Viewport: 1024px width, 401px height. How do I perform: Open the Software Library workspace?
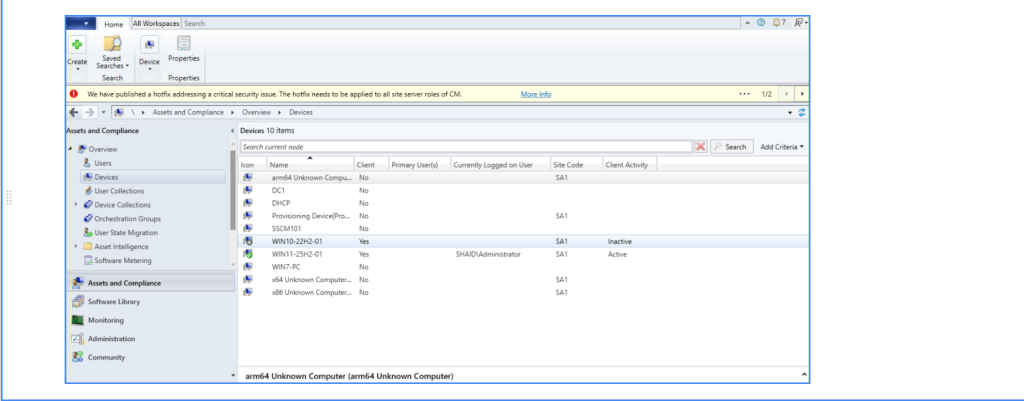click(x=113, y=301)
